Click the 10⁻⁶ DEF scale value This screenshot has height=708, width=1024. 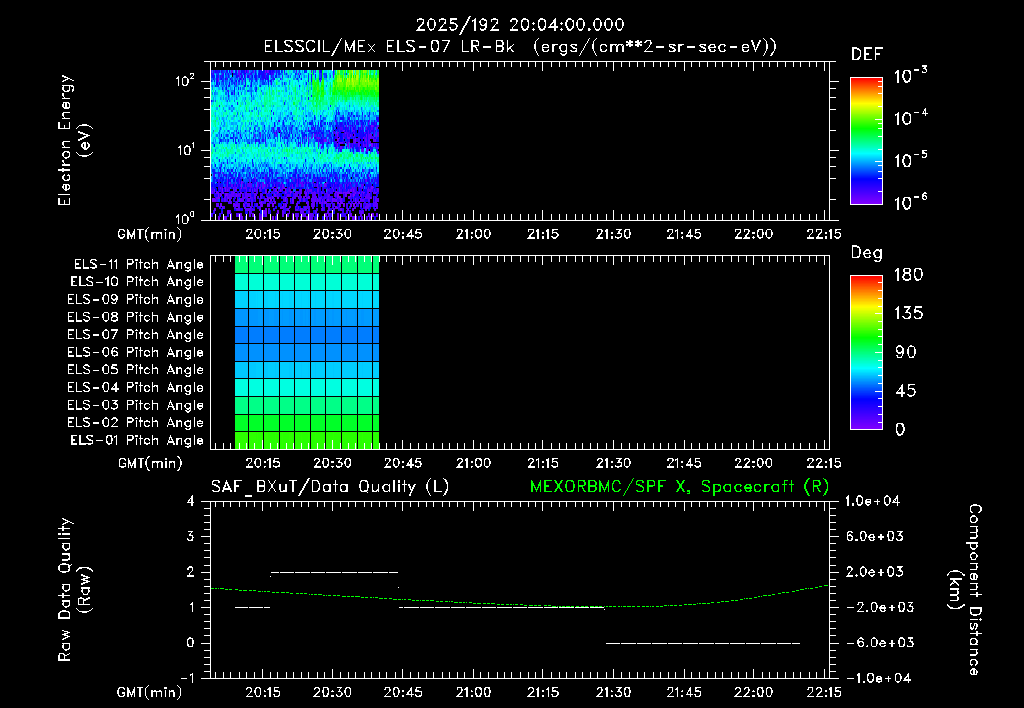point(910,202)
